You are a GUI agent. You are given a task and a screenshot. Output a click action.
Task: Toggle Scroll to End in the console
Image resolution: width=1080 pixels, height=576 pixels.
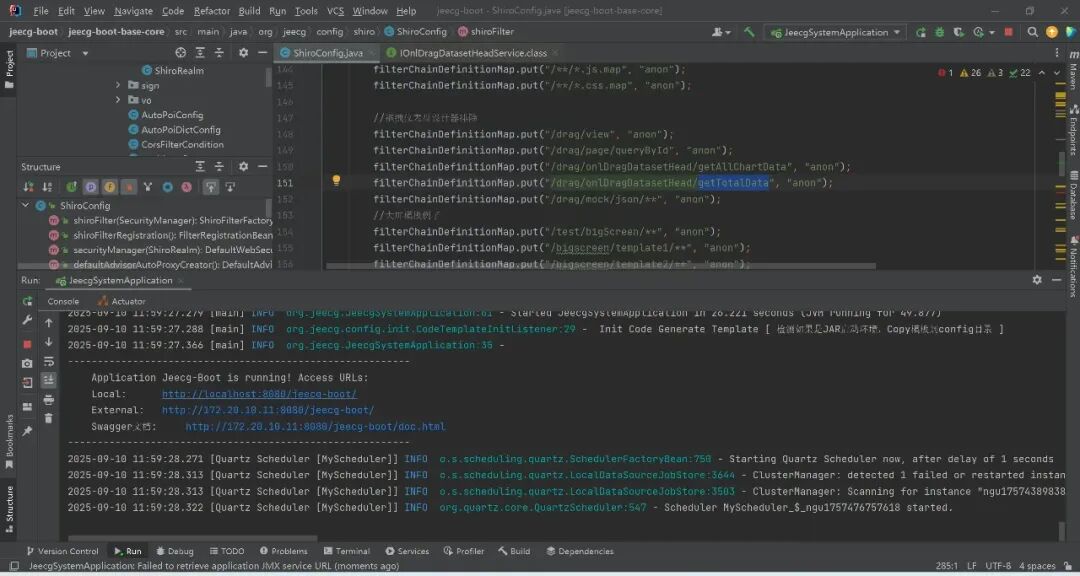48,380
